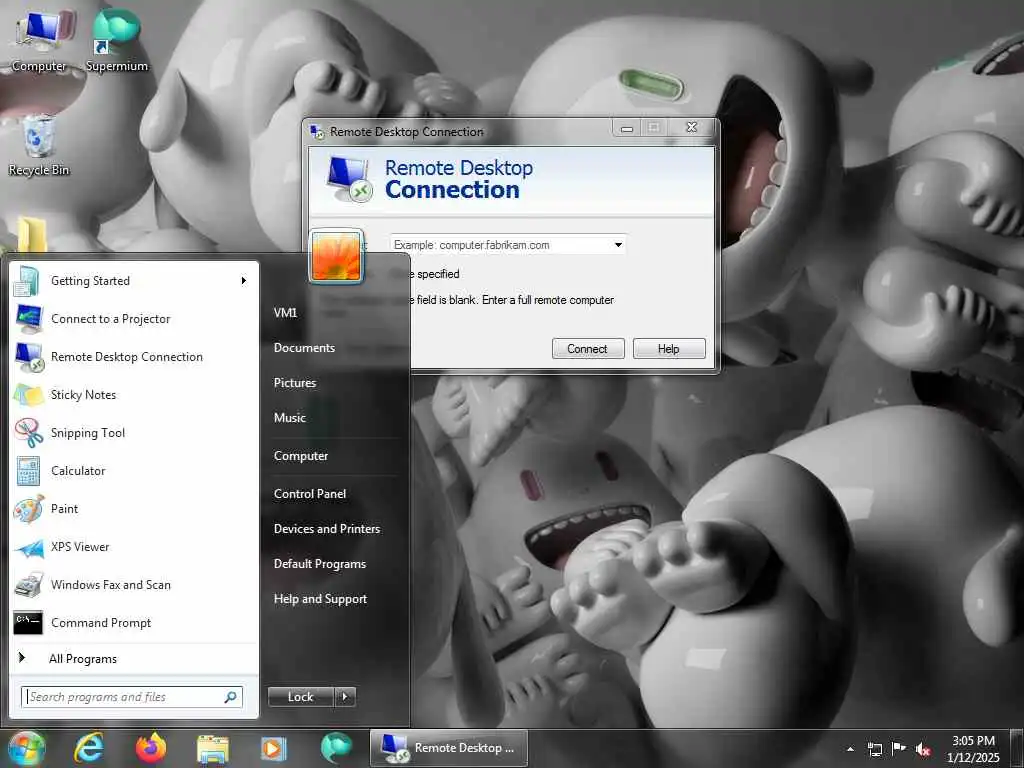Click the muted volume speaker icon
The height and width of the screenshot is (768, 1024).
click(x=923, y=749)
